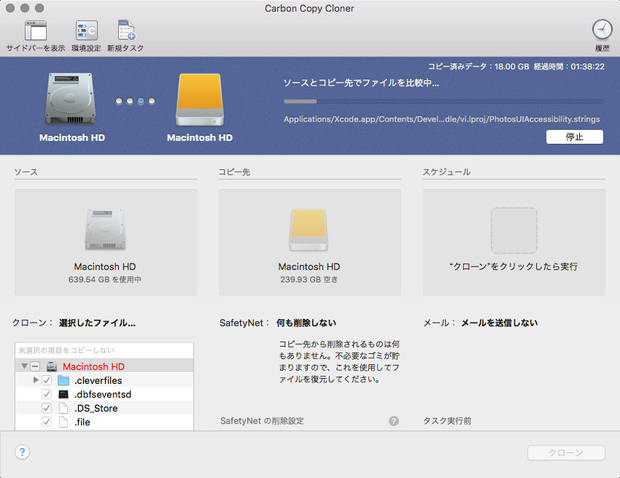Collapse the Macintosh HD tree root
Image resolution: width=620 pixels, height=478 pixels.
click(x=24, y=366)
